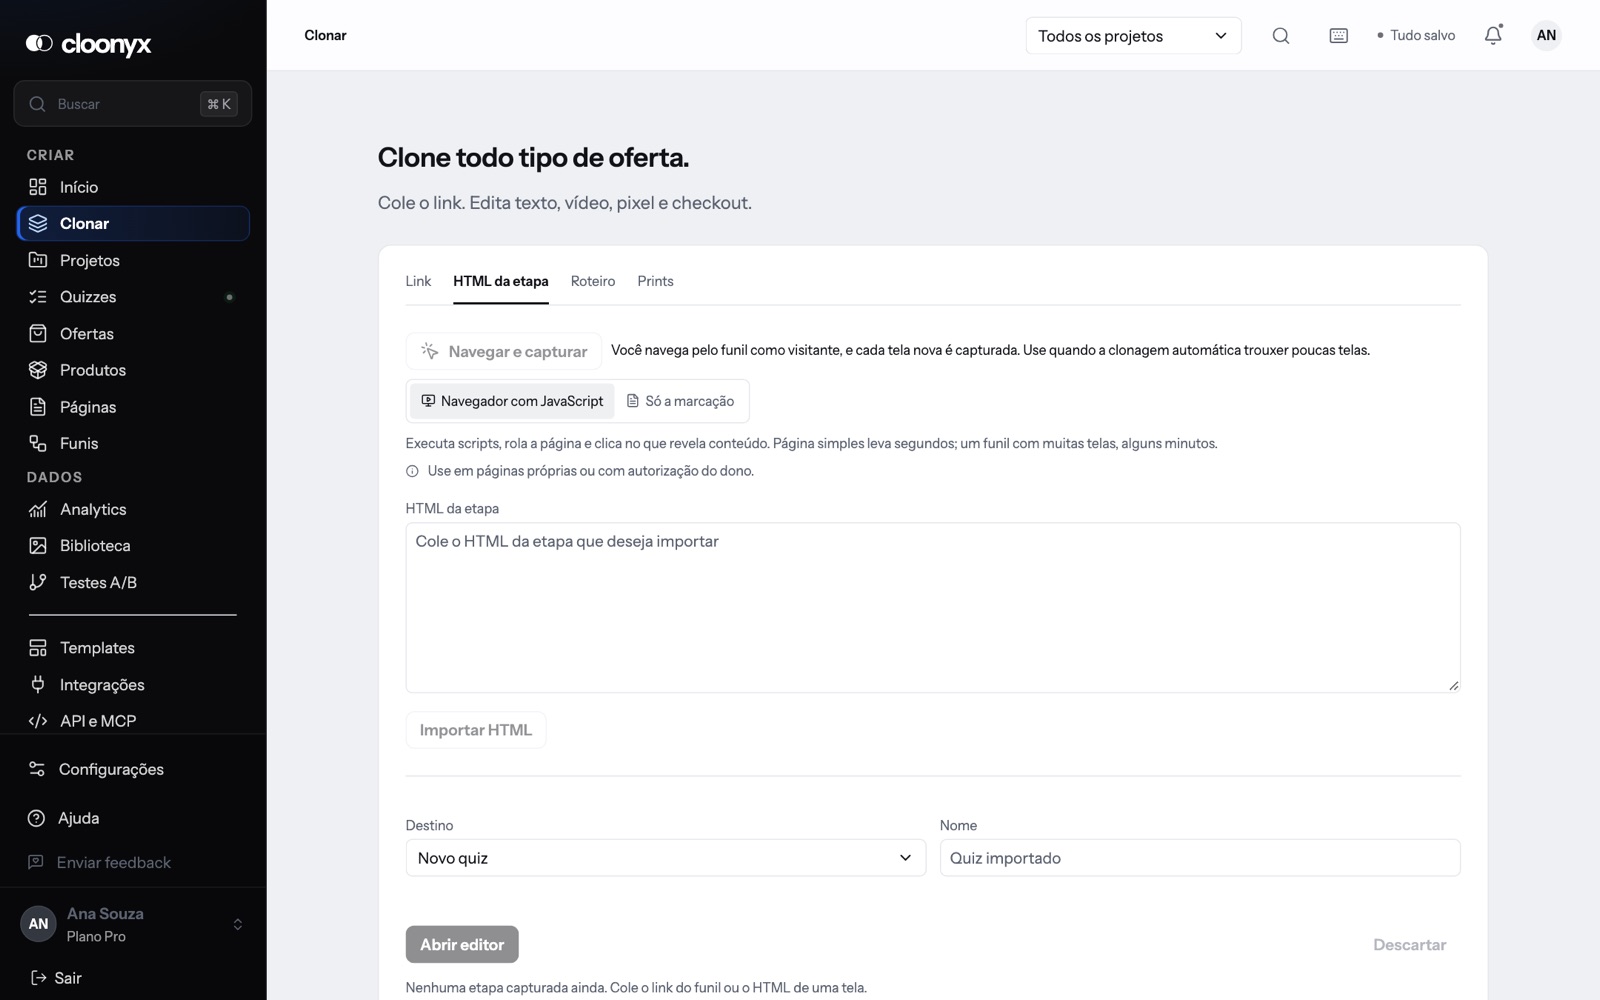Image resolution: width=1600 pixels, height=1000 pixels.
Task: Expand the Ana Souza account switcher
Action: [133, 924]
